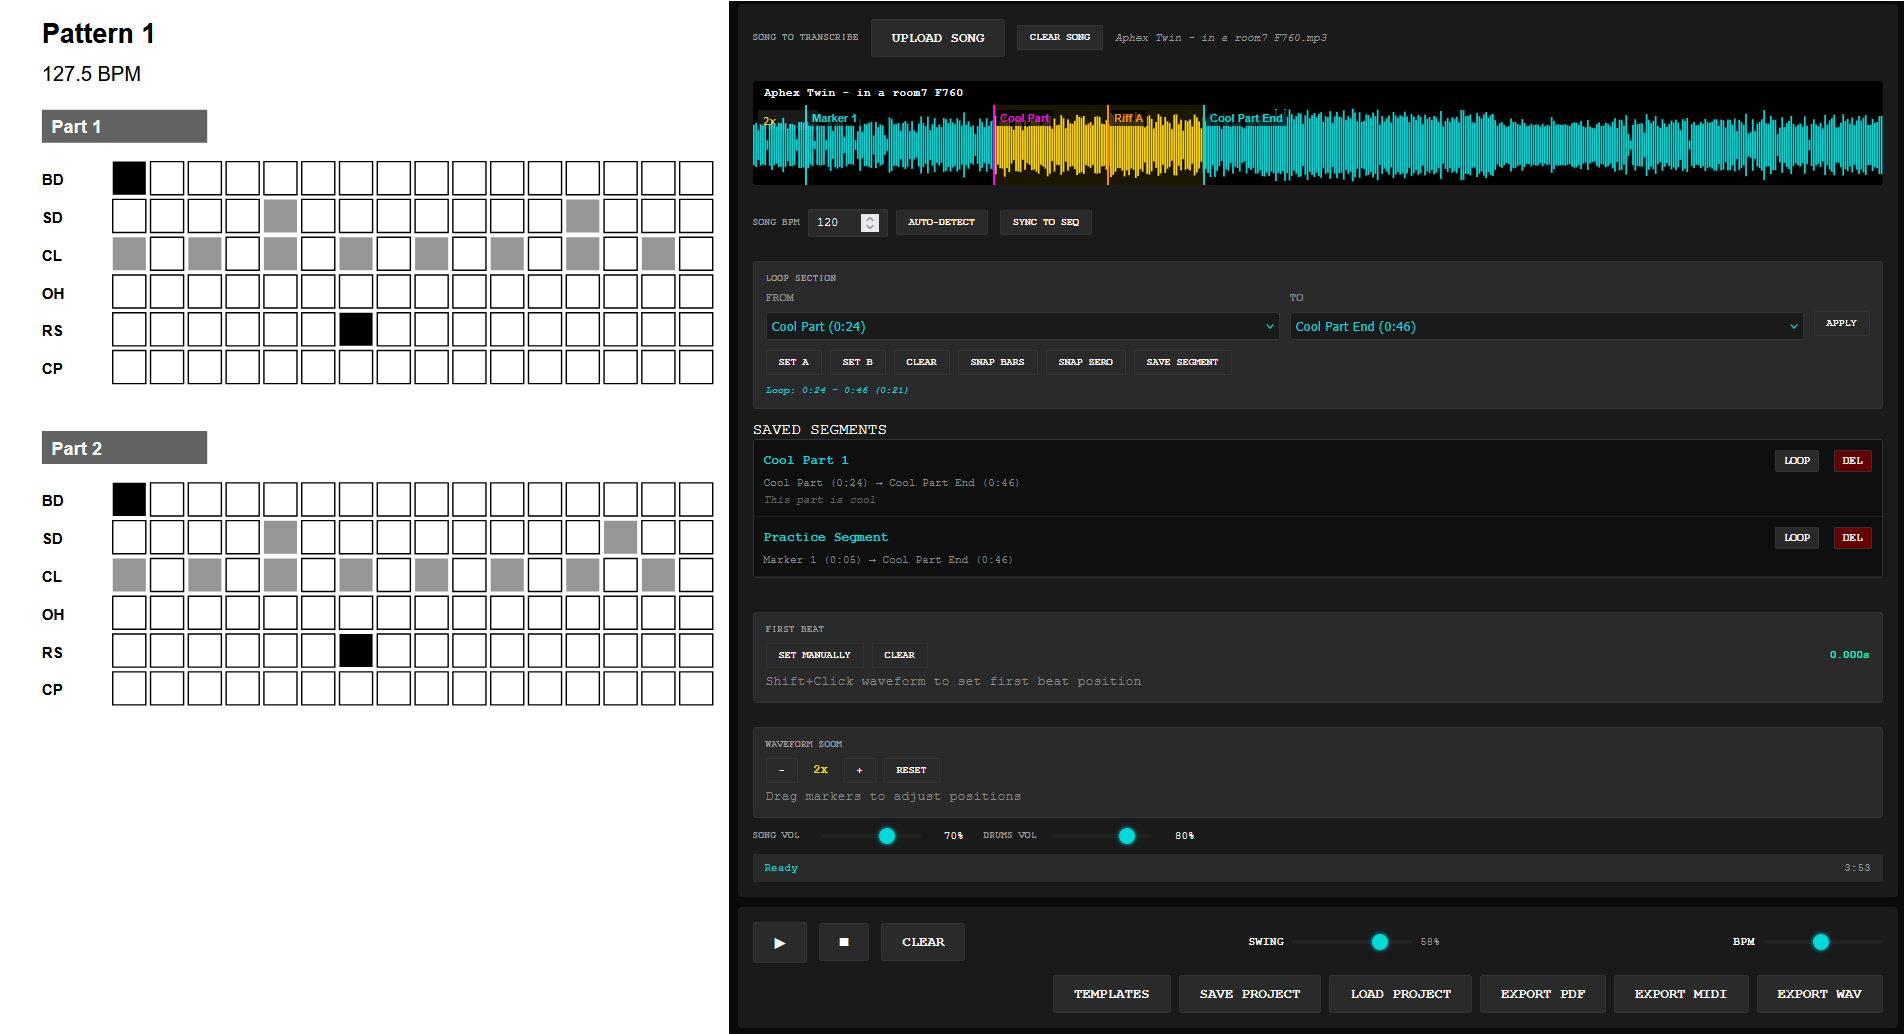The image size is (1904, 1034).
Task: Delete the Cool Part 1 segment
Action: point(1852,461)
